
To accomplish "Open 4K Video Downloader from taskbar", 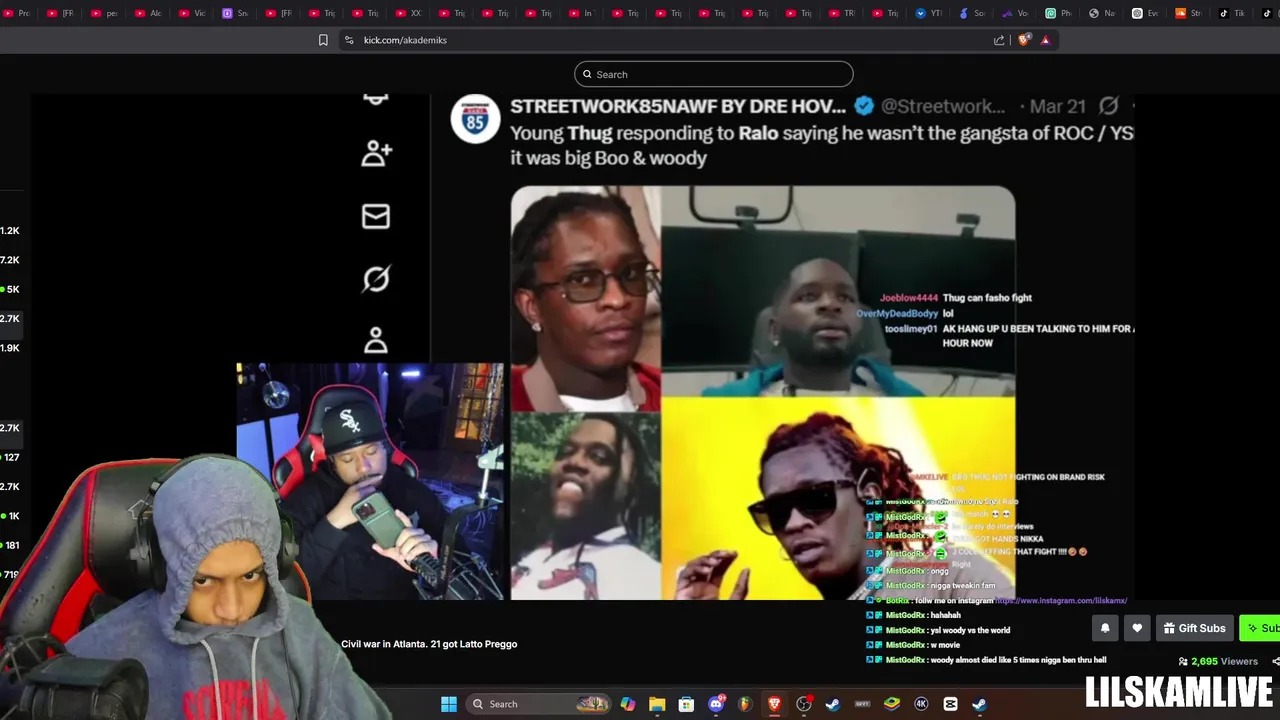I will (921, 704).
